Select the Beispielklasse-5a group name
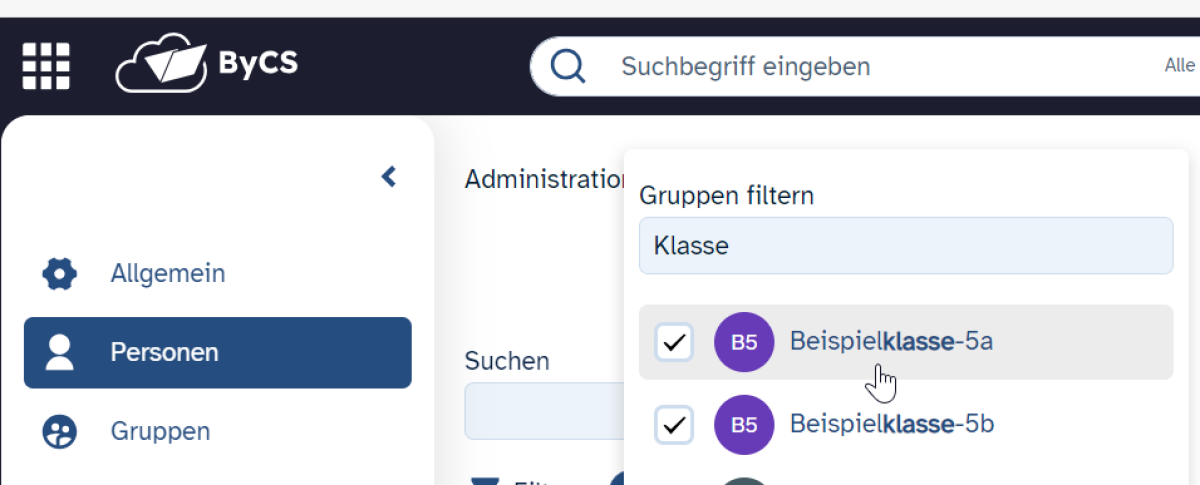 click(891, 341)
